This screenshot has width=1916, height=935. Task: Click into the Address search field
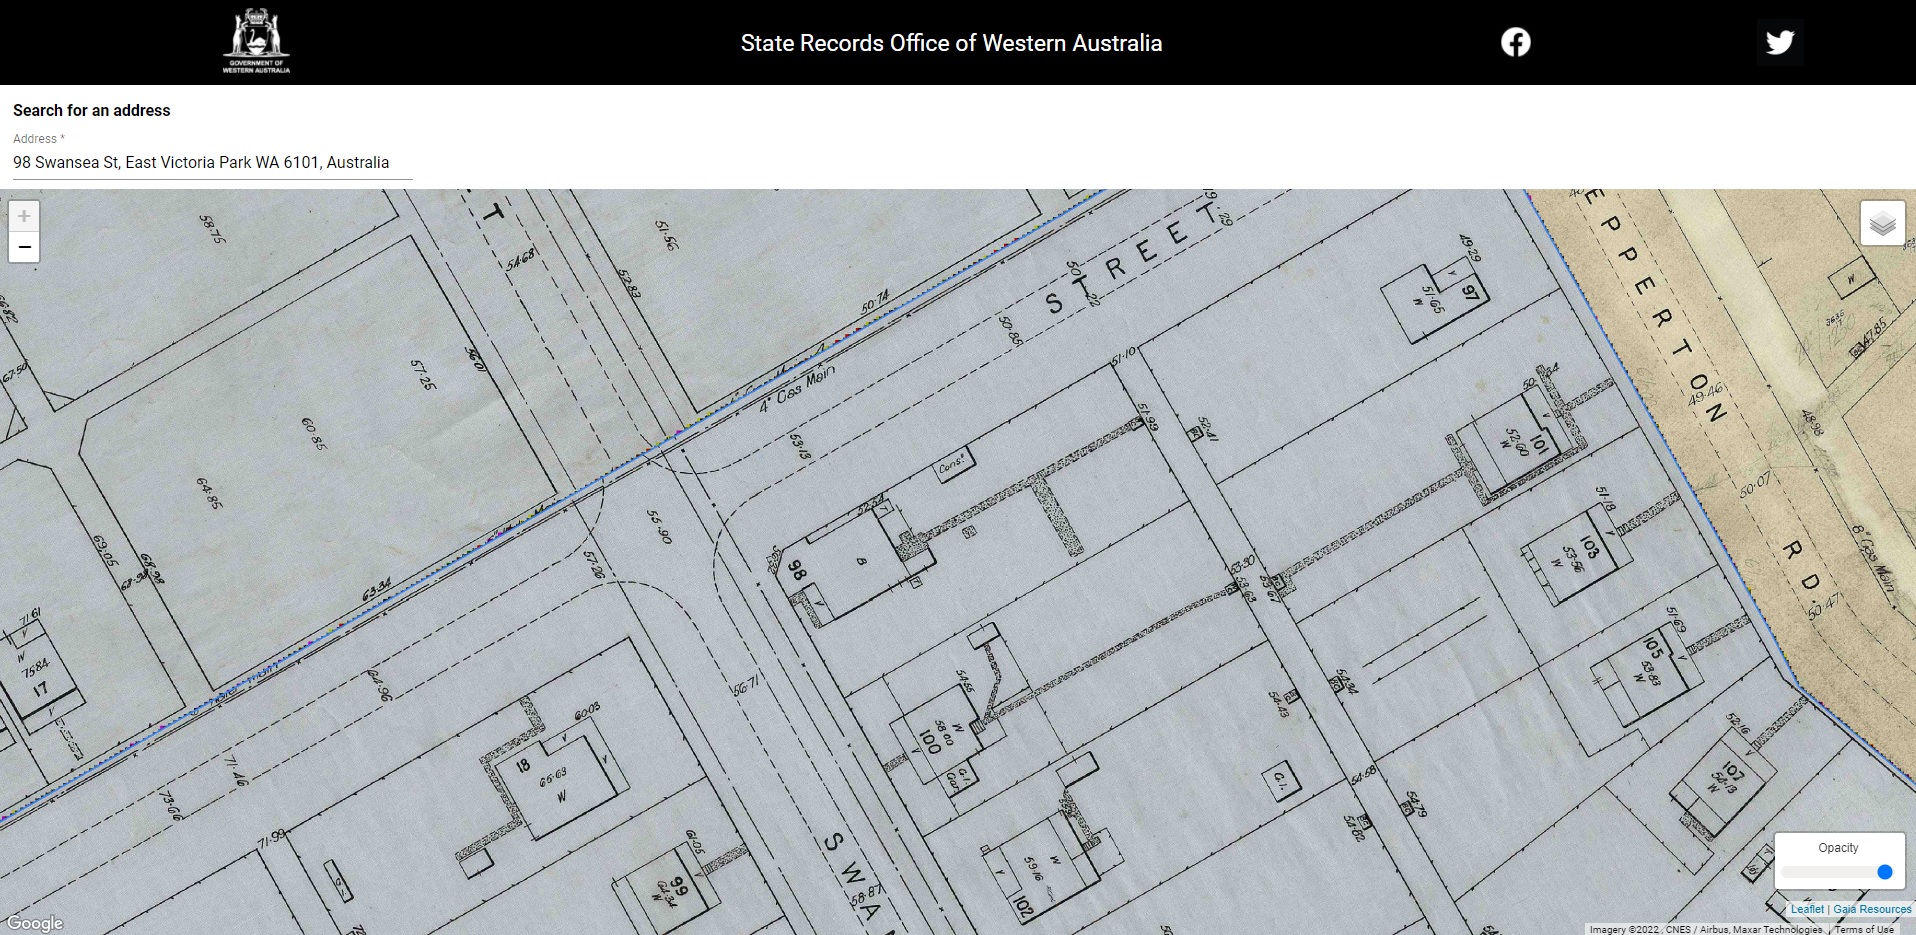[x=212, y=163]
